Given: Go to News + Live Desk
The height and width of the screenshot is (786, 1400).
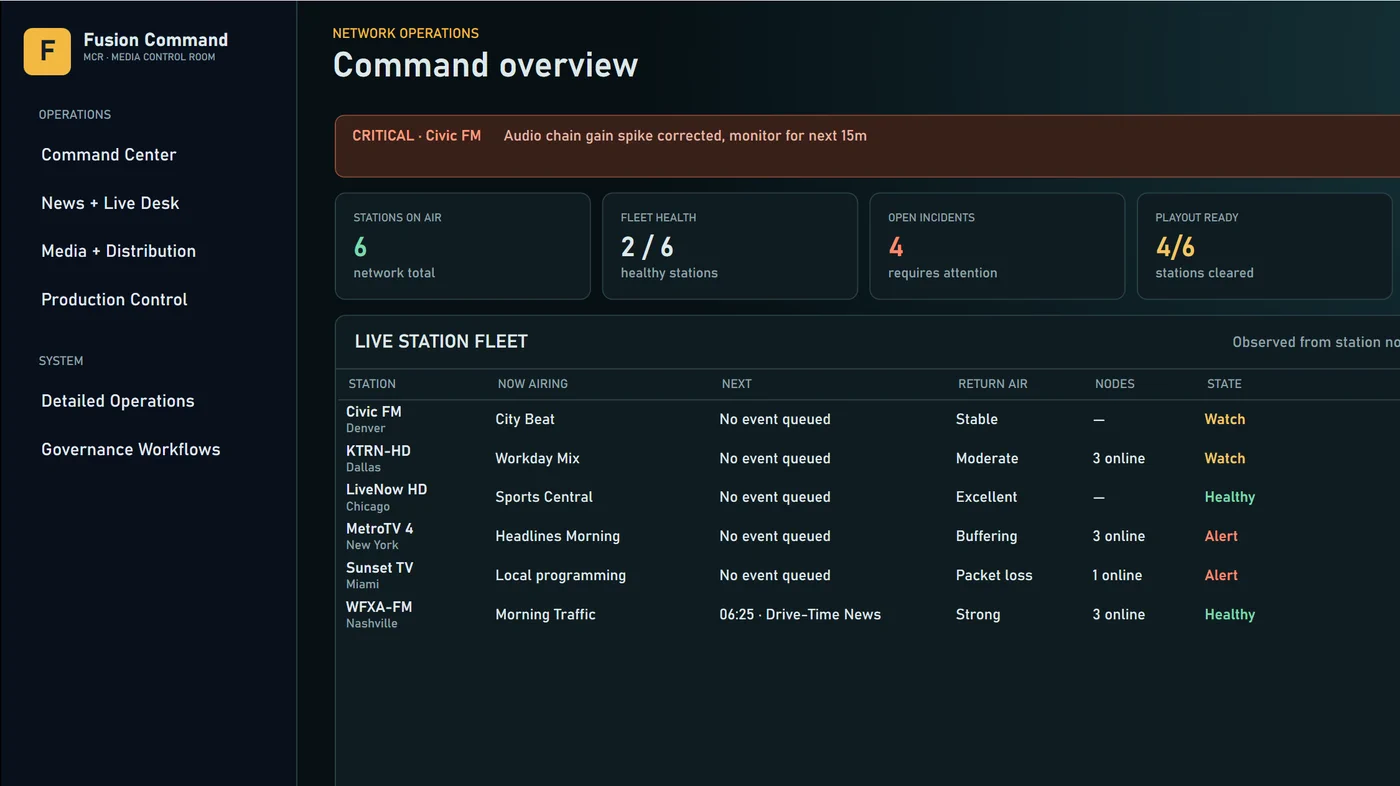Looking at the screenshot, I should (110, 203).
